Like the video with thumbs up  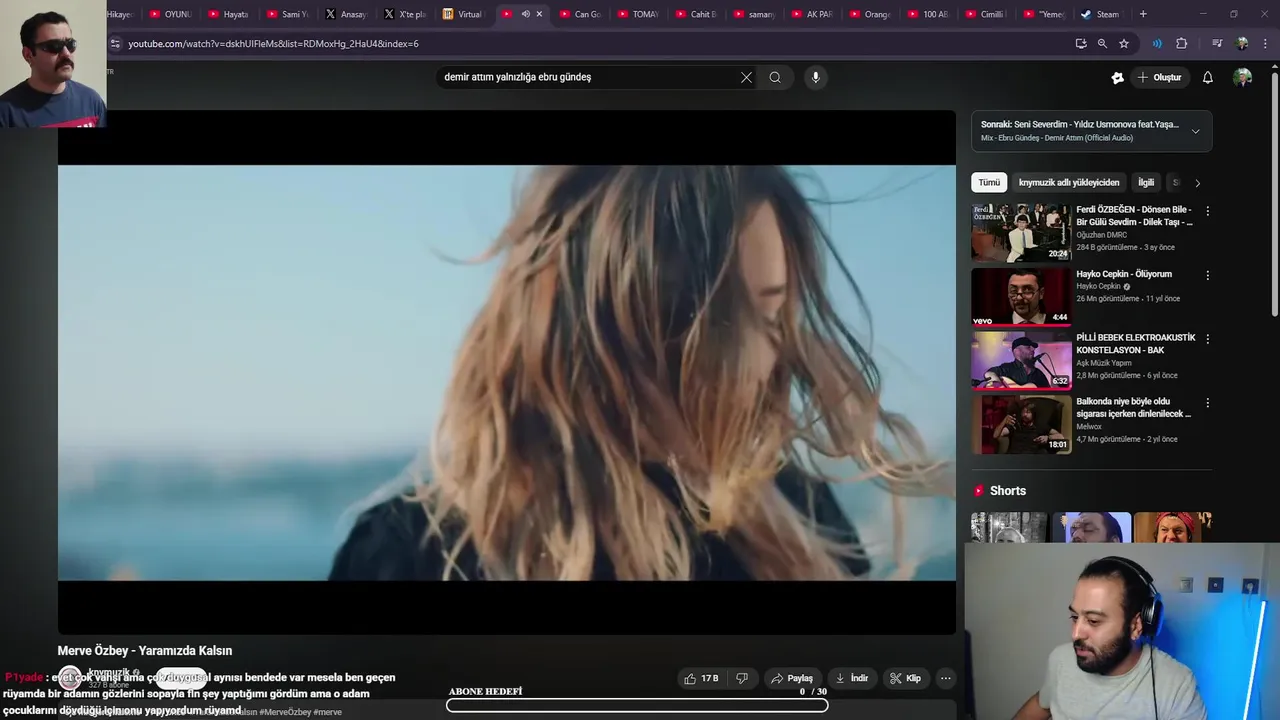pyautogui.click(x=701, y=678)
